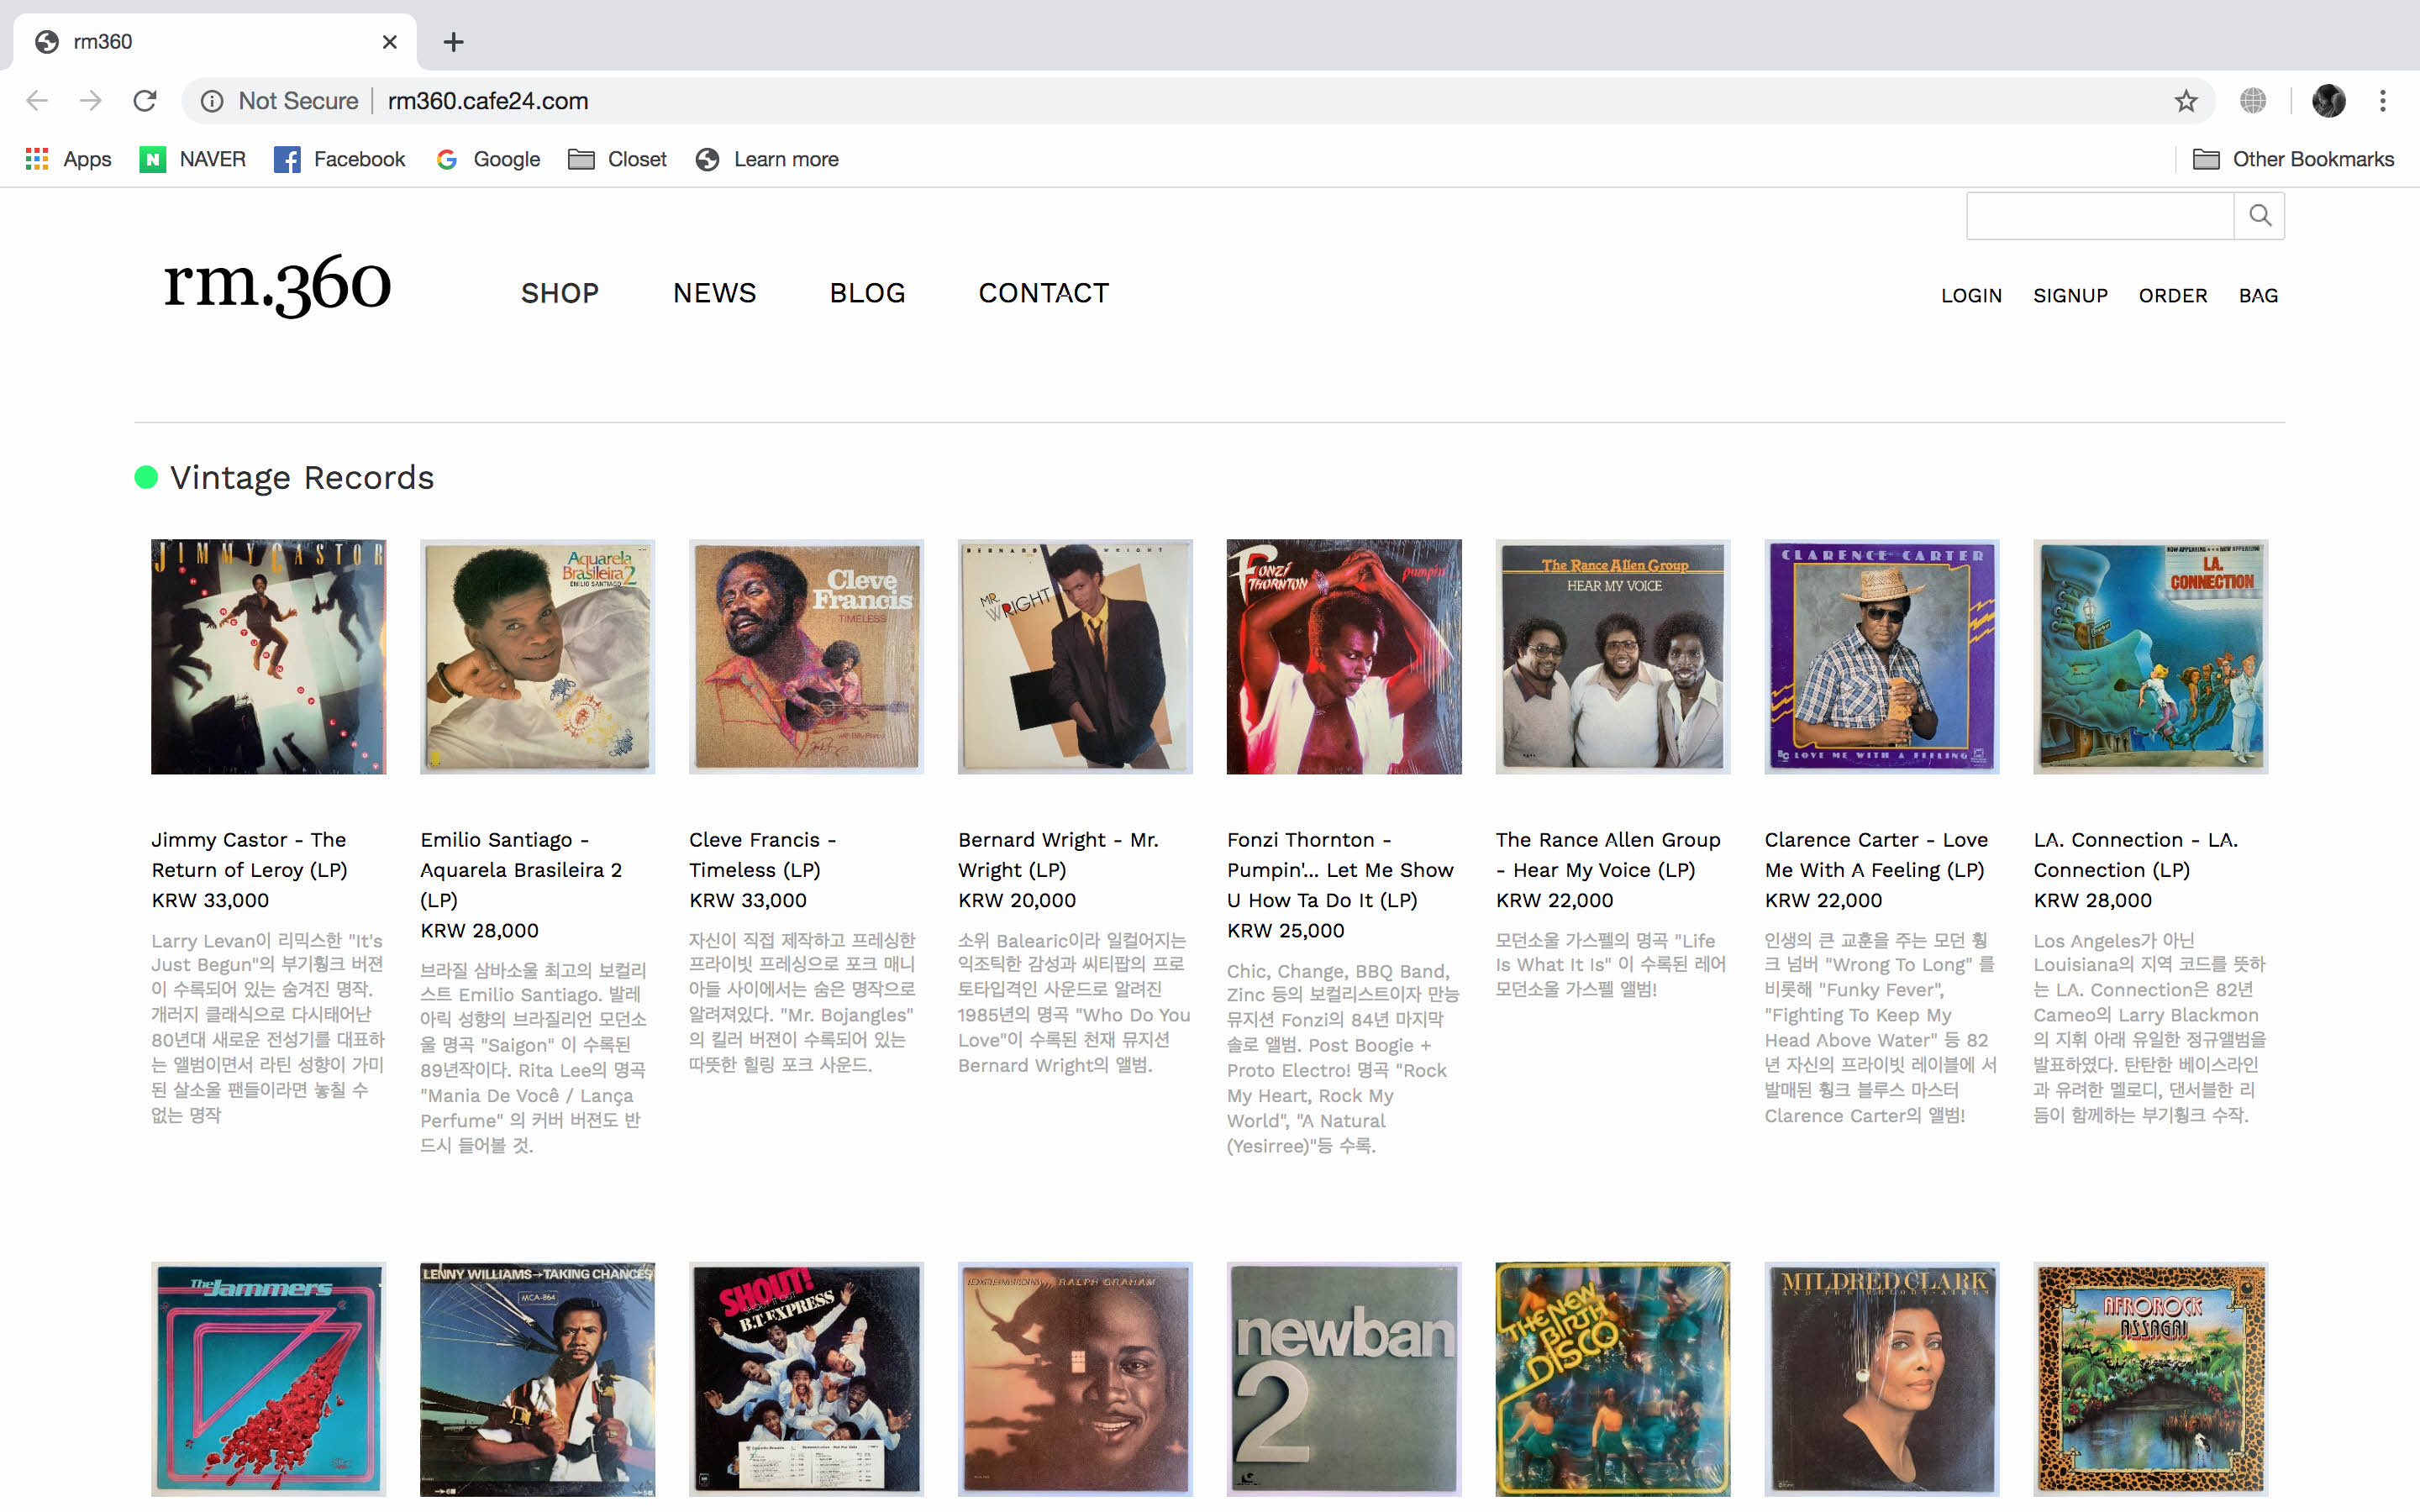Open the Google bookmark
Viewport: 2420px width, 1512px height.
pos(488,159)
